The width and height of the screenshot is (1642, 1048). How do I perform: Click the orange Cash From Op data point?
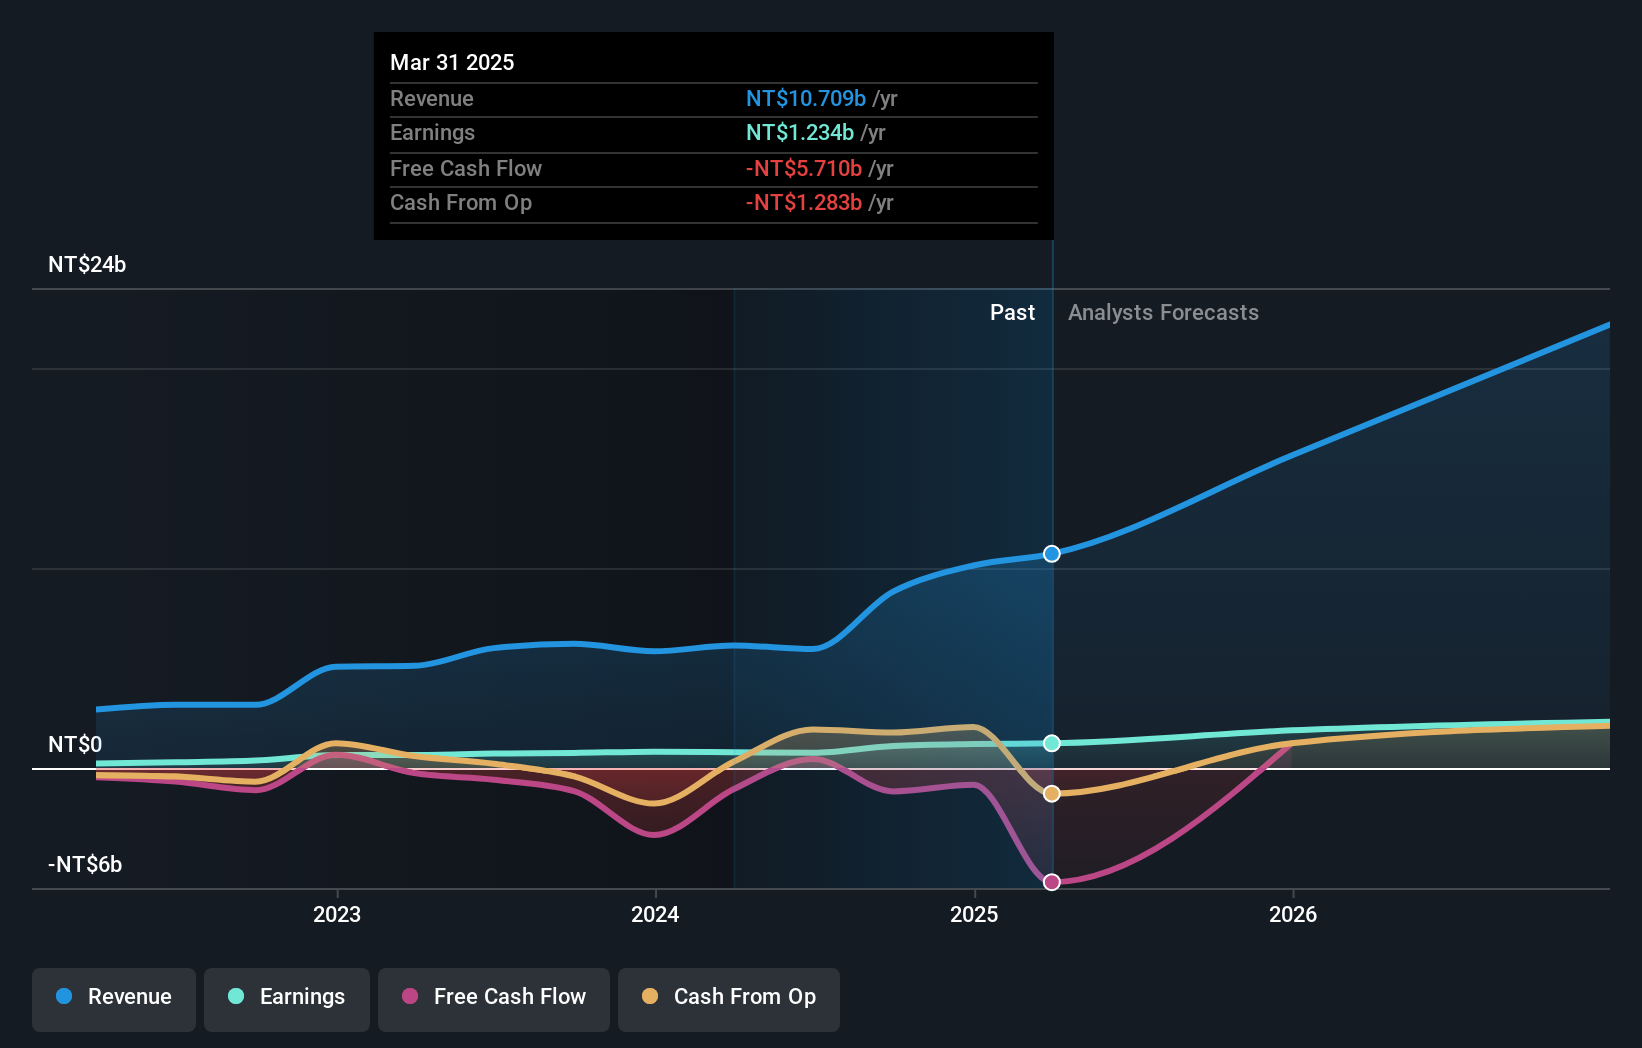(1052, 794)
